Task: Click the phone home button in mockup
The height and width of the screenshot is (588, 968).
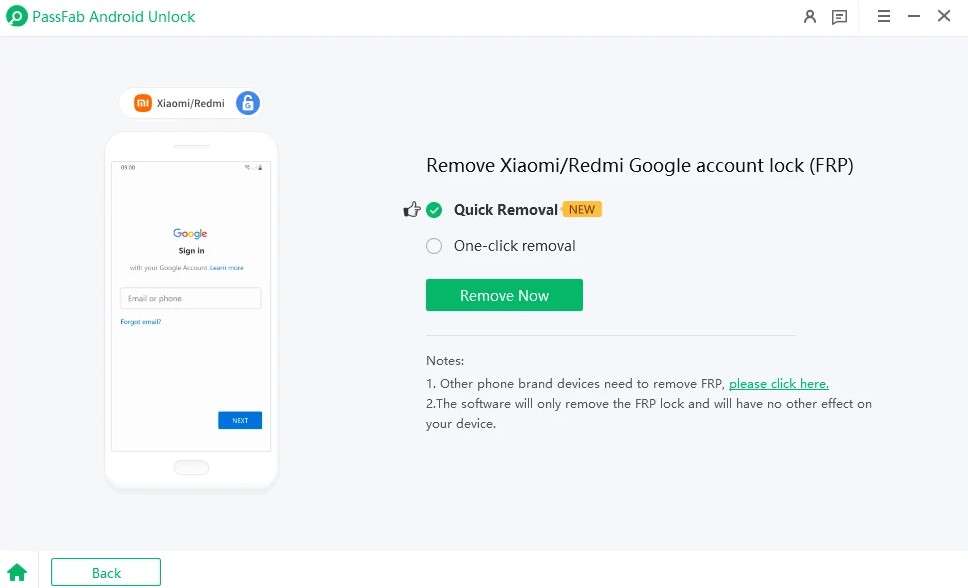Action: pyautogui.click(x=191, y=468)
